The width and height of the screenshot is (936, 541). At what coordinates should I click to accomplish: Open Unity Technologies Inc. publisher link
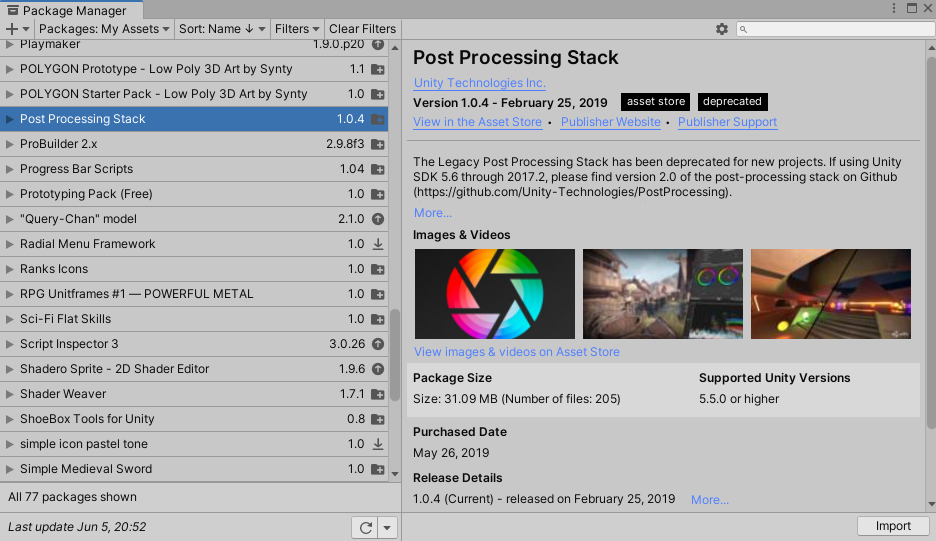(479, 83)
